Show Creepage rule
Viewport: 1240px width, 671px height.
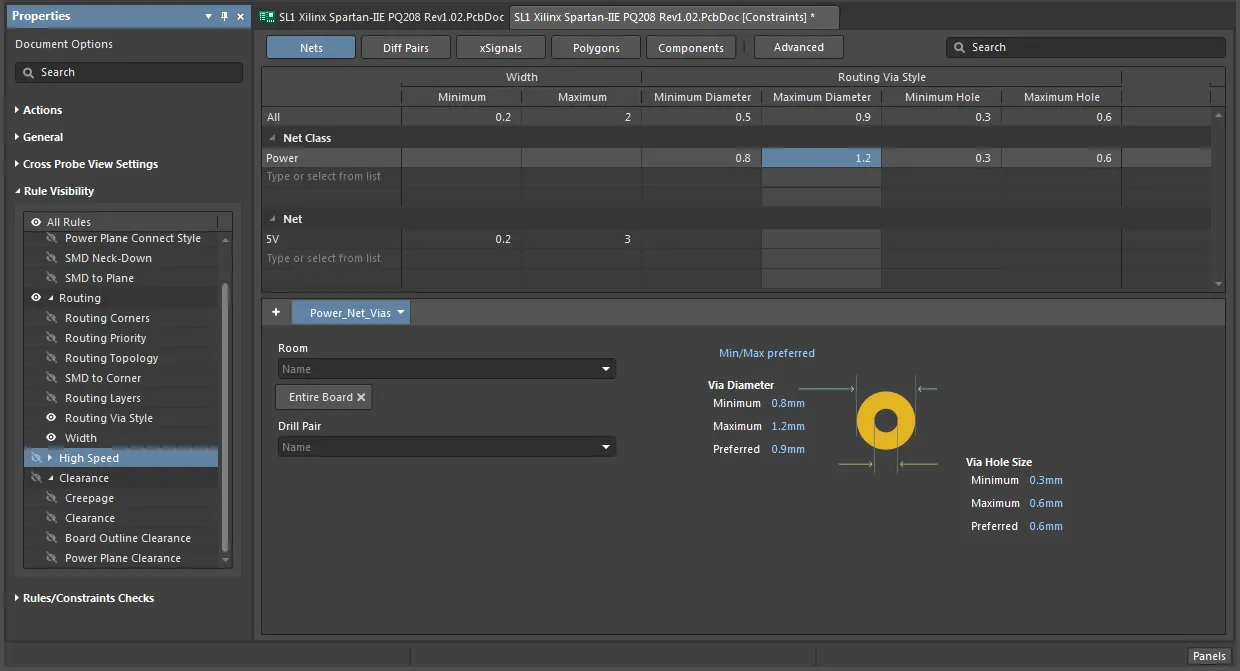point(52,498)
